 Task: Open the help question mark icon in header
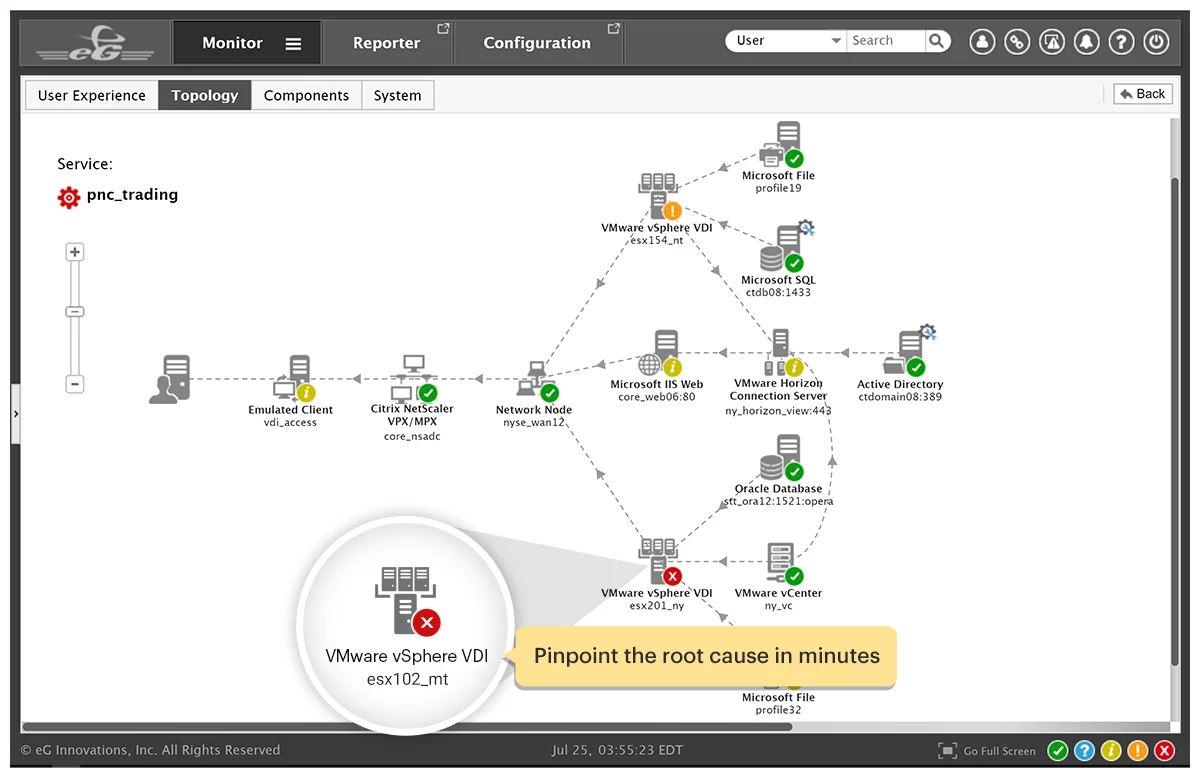tap(1122, 42)
